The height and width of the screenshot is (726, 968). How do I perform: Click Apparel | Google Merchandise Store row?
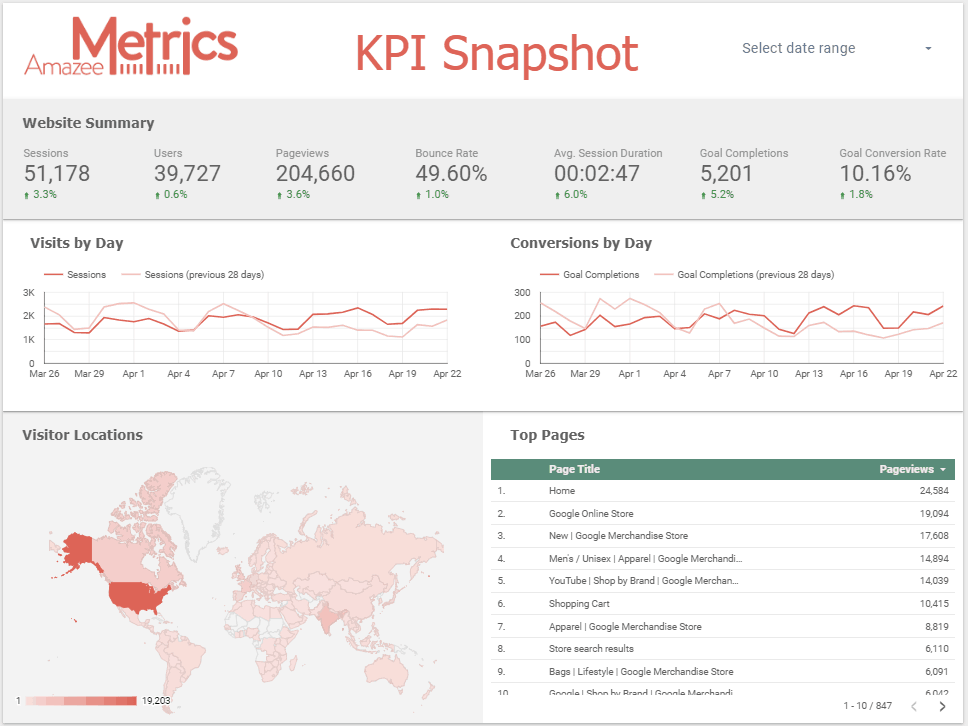(723, 627)
